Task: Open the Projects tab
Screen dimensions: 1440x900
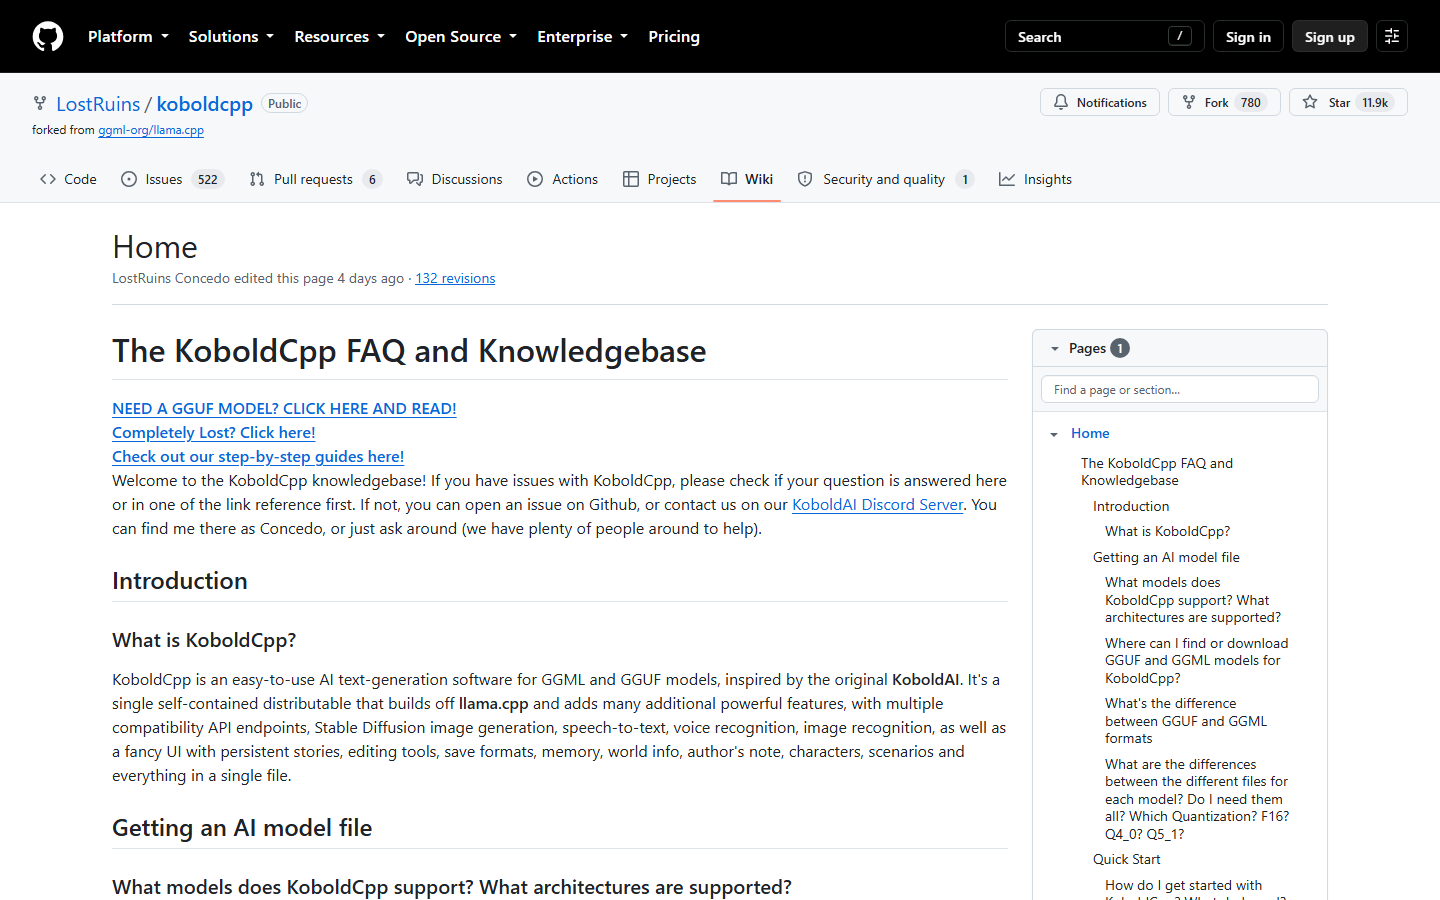Action: [659, 179]
